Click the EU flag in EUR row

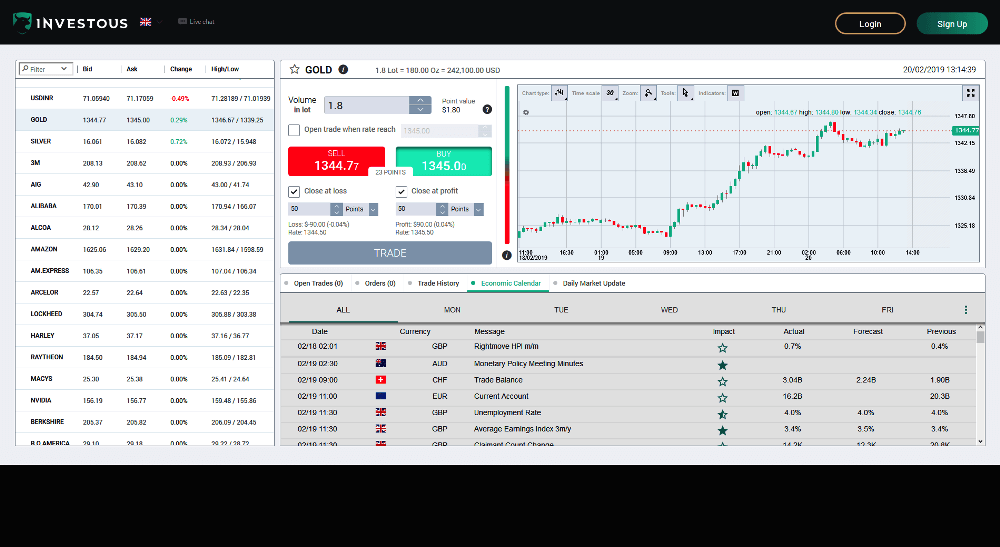(381, 396)
